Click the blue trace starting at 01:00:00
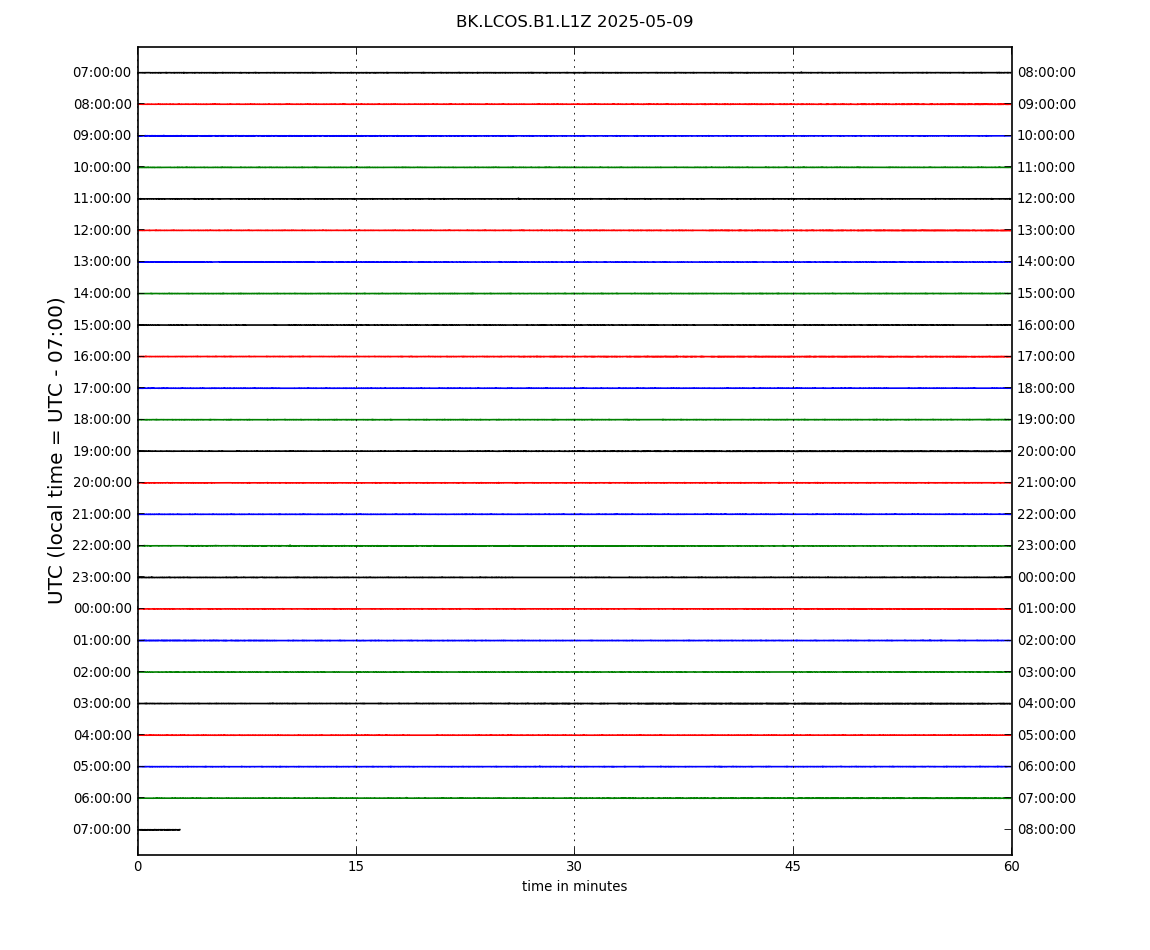 coord(574,640)
